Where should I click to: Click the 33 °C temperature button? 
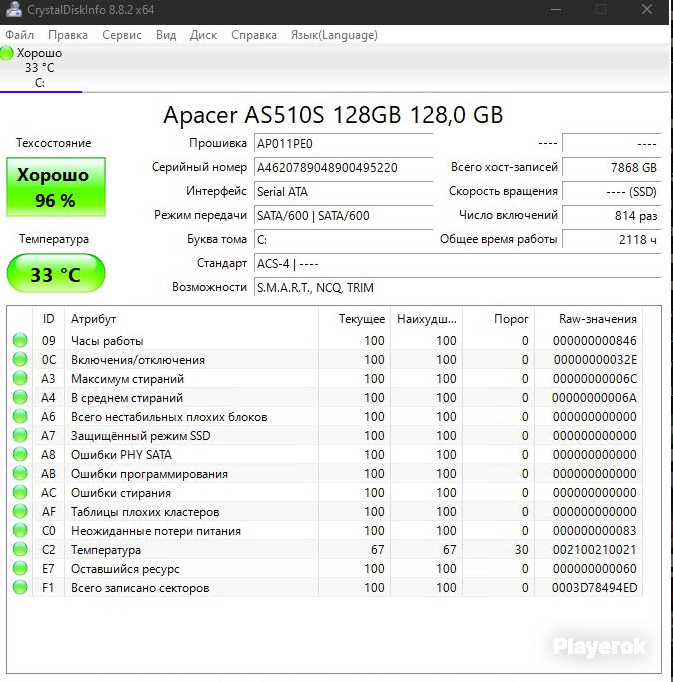pos(56,274)
